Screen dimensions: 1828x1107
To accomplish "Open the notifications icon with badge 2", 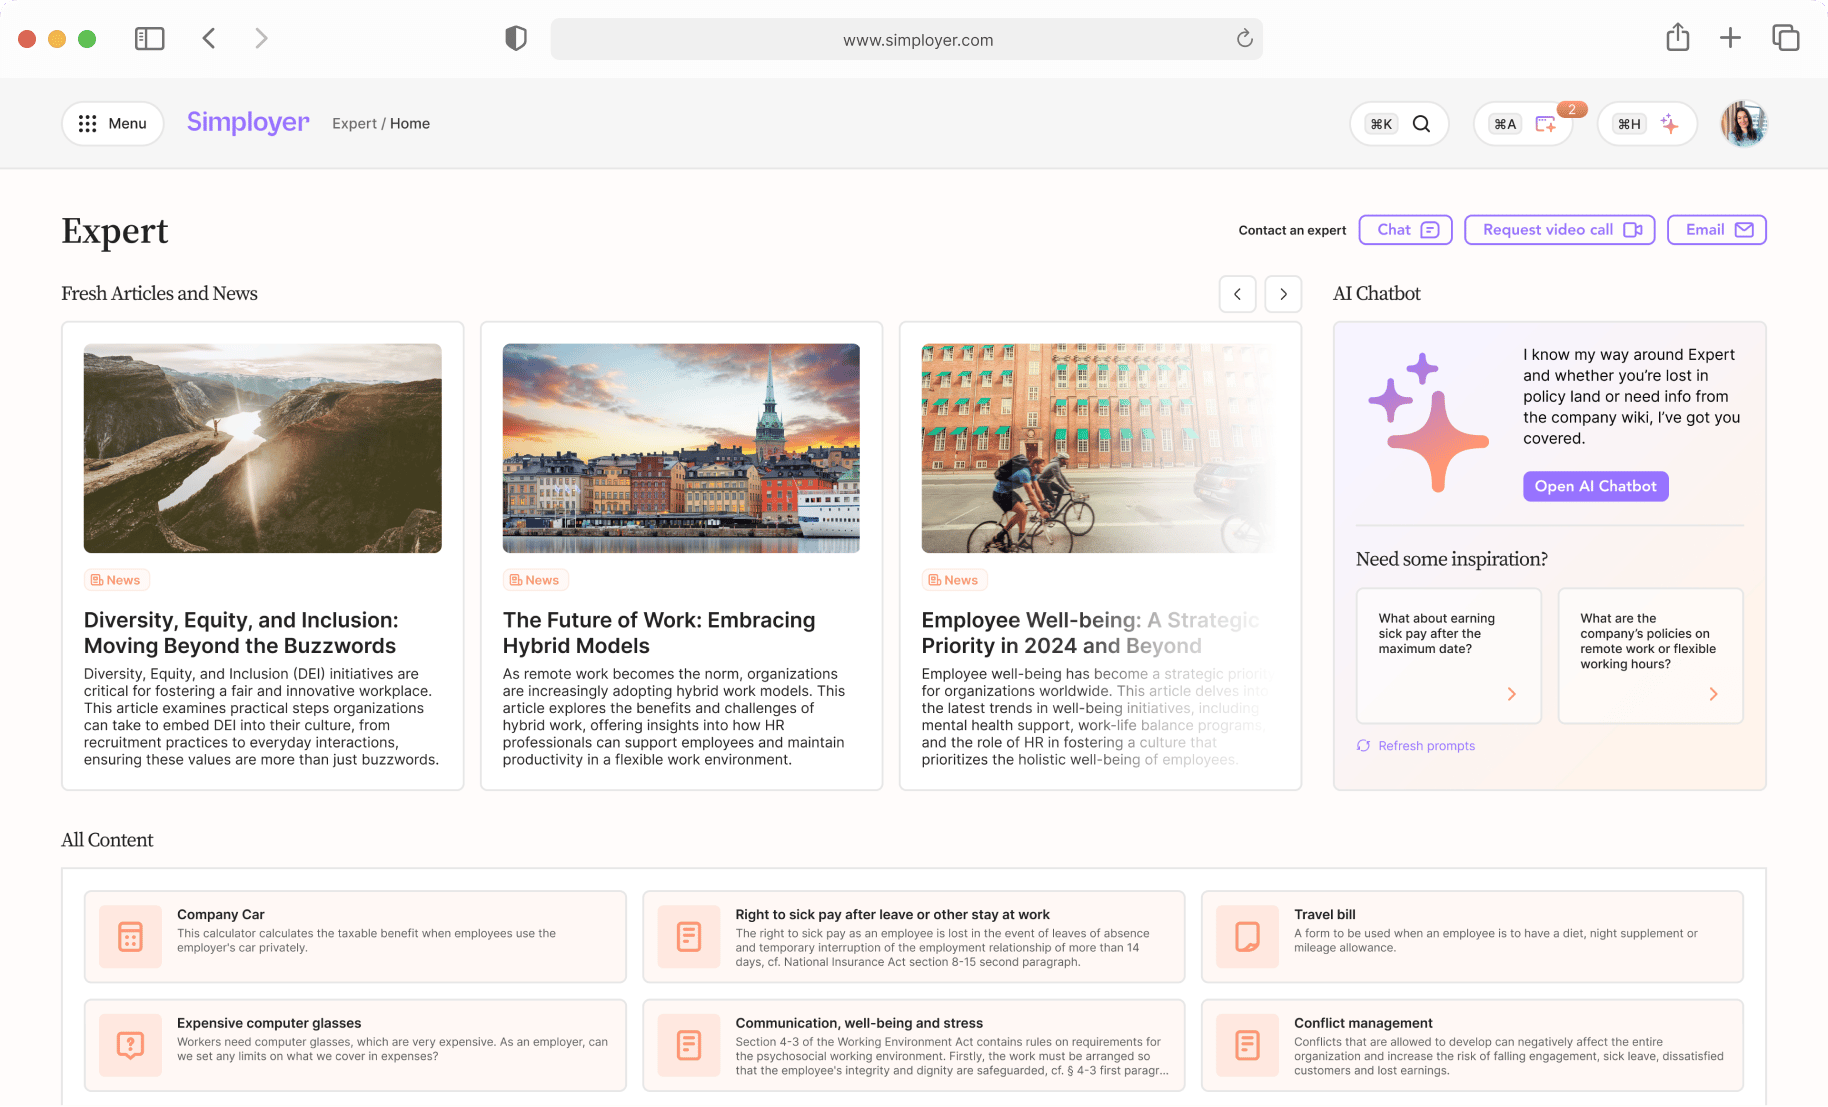I will pos(1546,124).
